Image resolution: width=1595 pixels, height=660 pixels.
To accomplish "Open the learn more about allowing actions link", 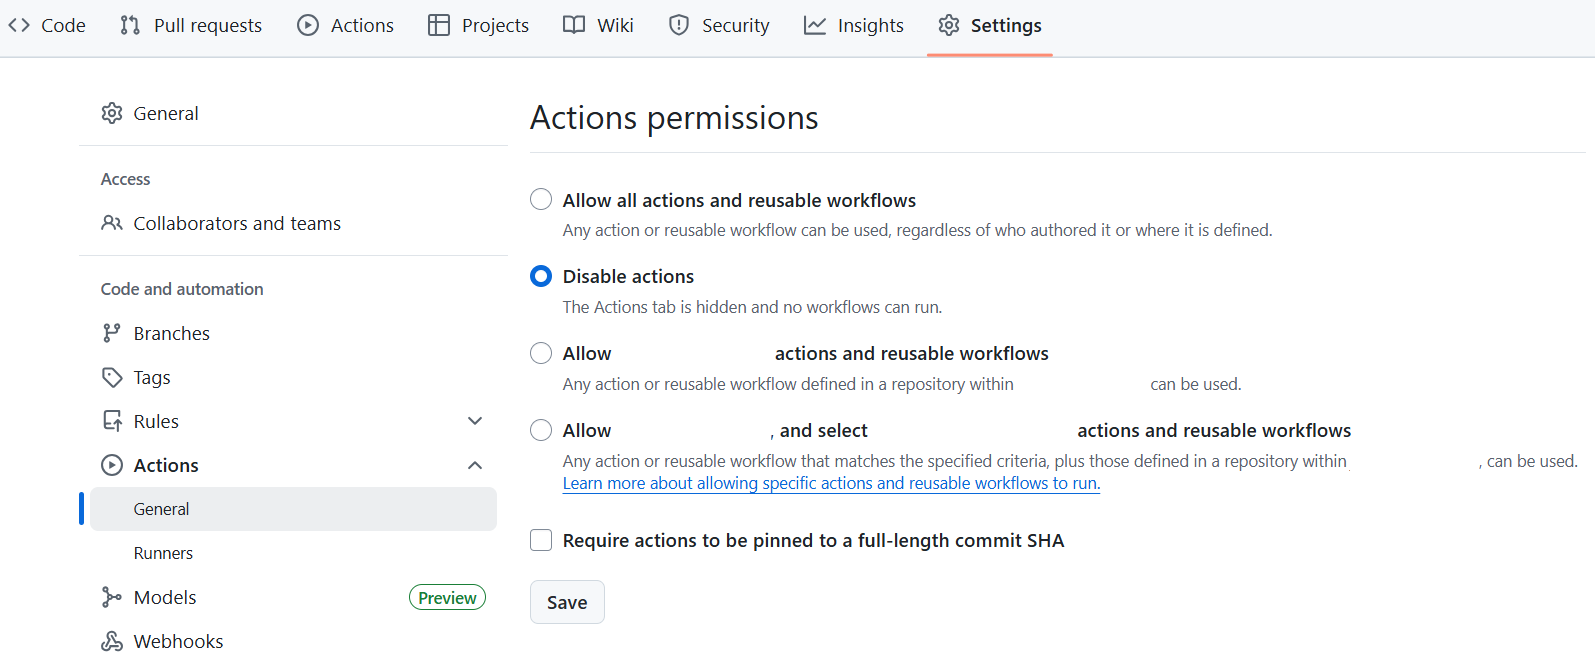I will point(830,483).
